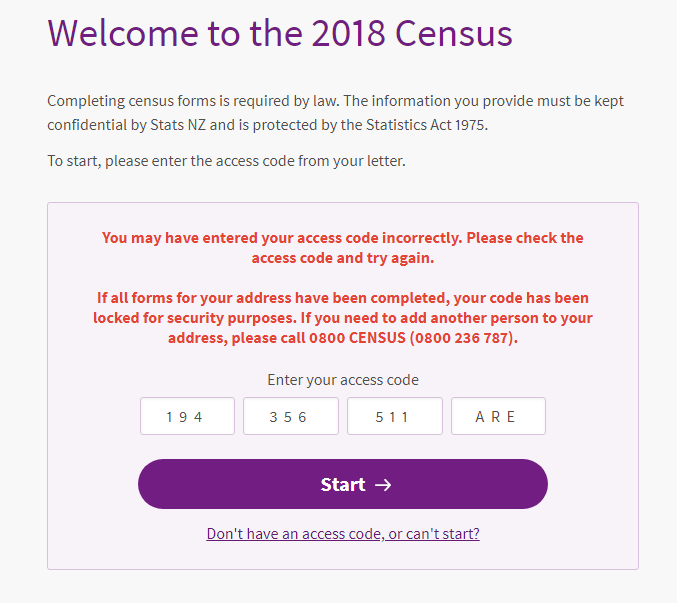Image resolution: width=677 pixels, height=603 pixels.
Task: Click the "0800 CENSUS" text in the error
Action: (x=357, y=338)
